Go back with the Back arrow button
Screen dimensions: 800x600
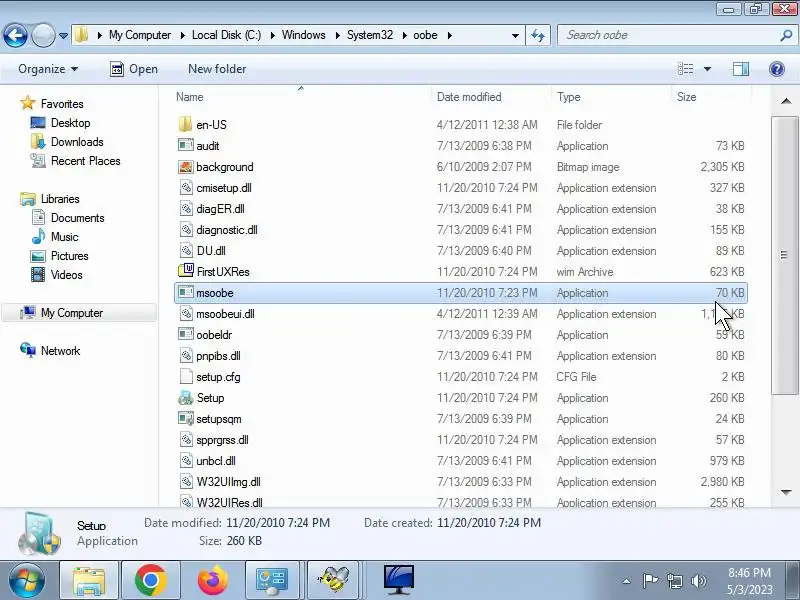tap(15, 35)
